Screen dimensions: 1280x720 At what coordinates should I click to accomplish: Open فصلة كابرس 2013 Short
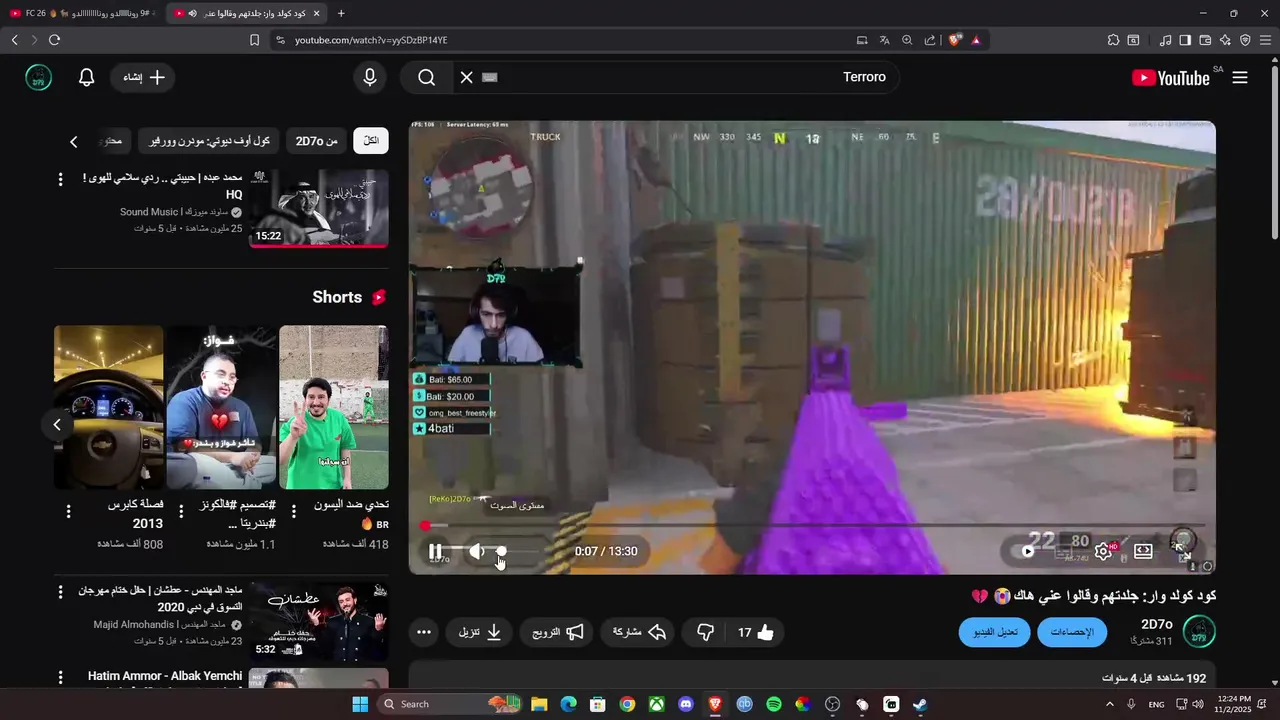[x=108, y=407]
